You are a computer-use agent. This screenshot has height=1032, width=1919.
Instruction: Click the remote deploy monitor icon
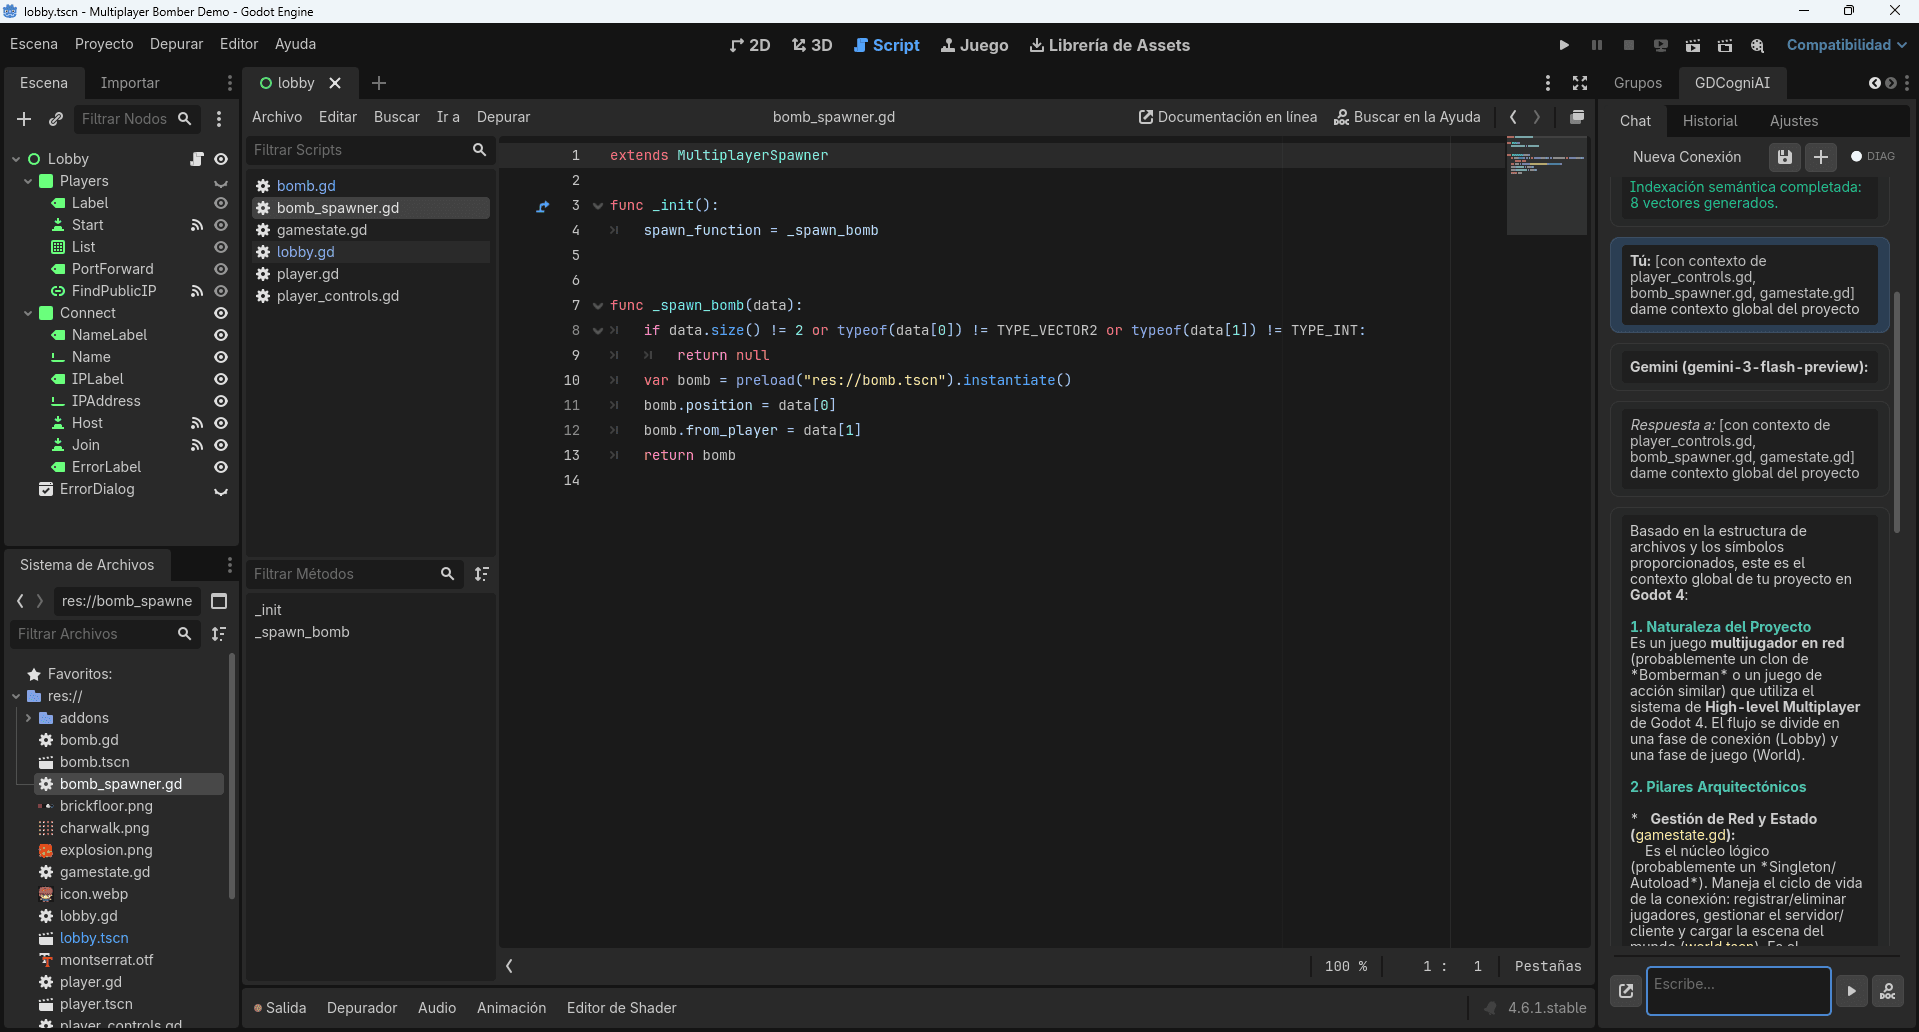(1661, 45)
